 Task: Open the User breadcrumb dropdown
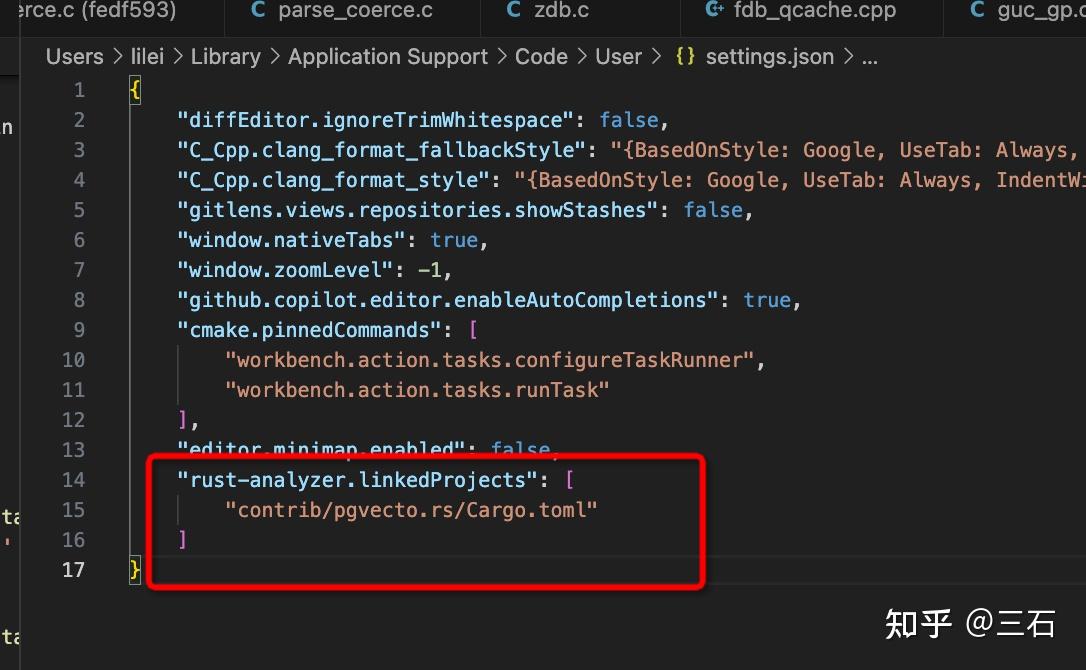click(x=618, y=57)
